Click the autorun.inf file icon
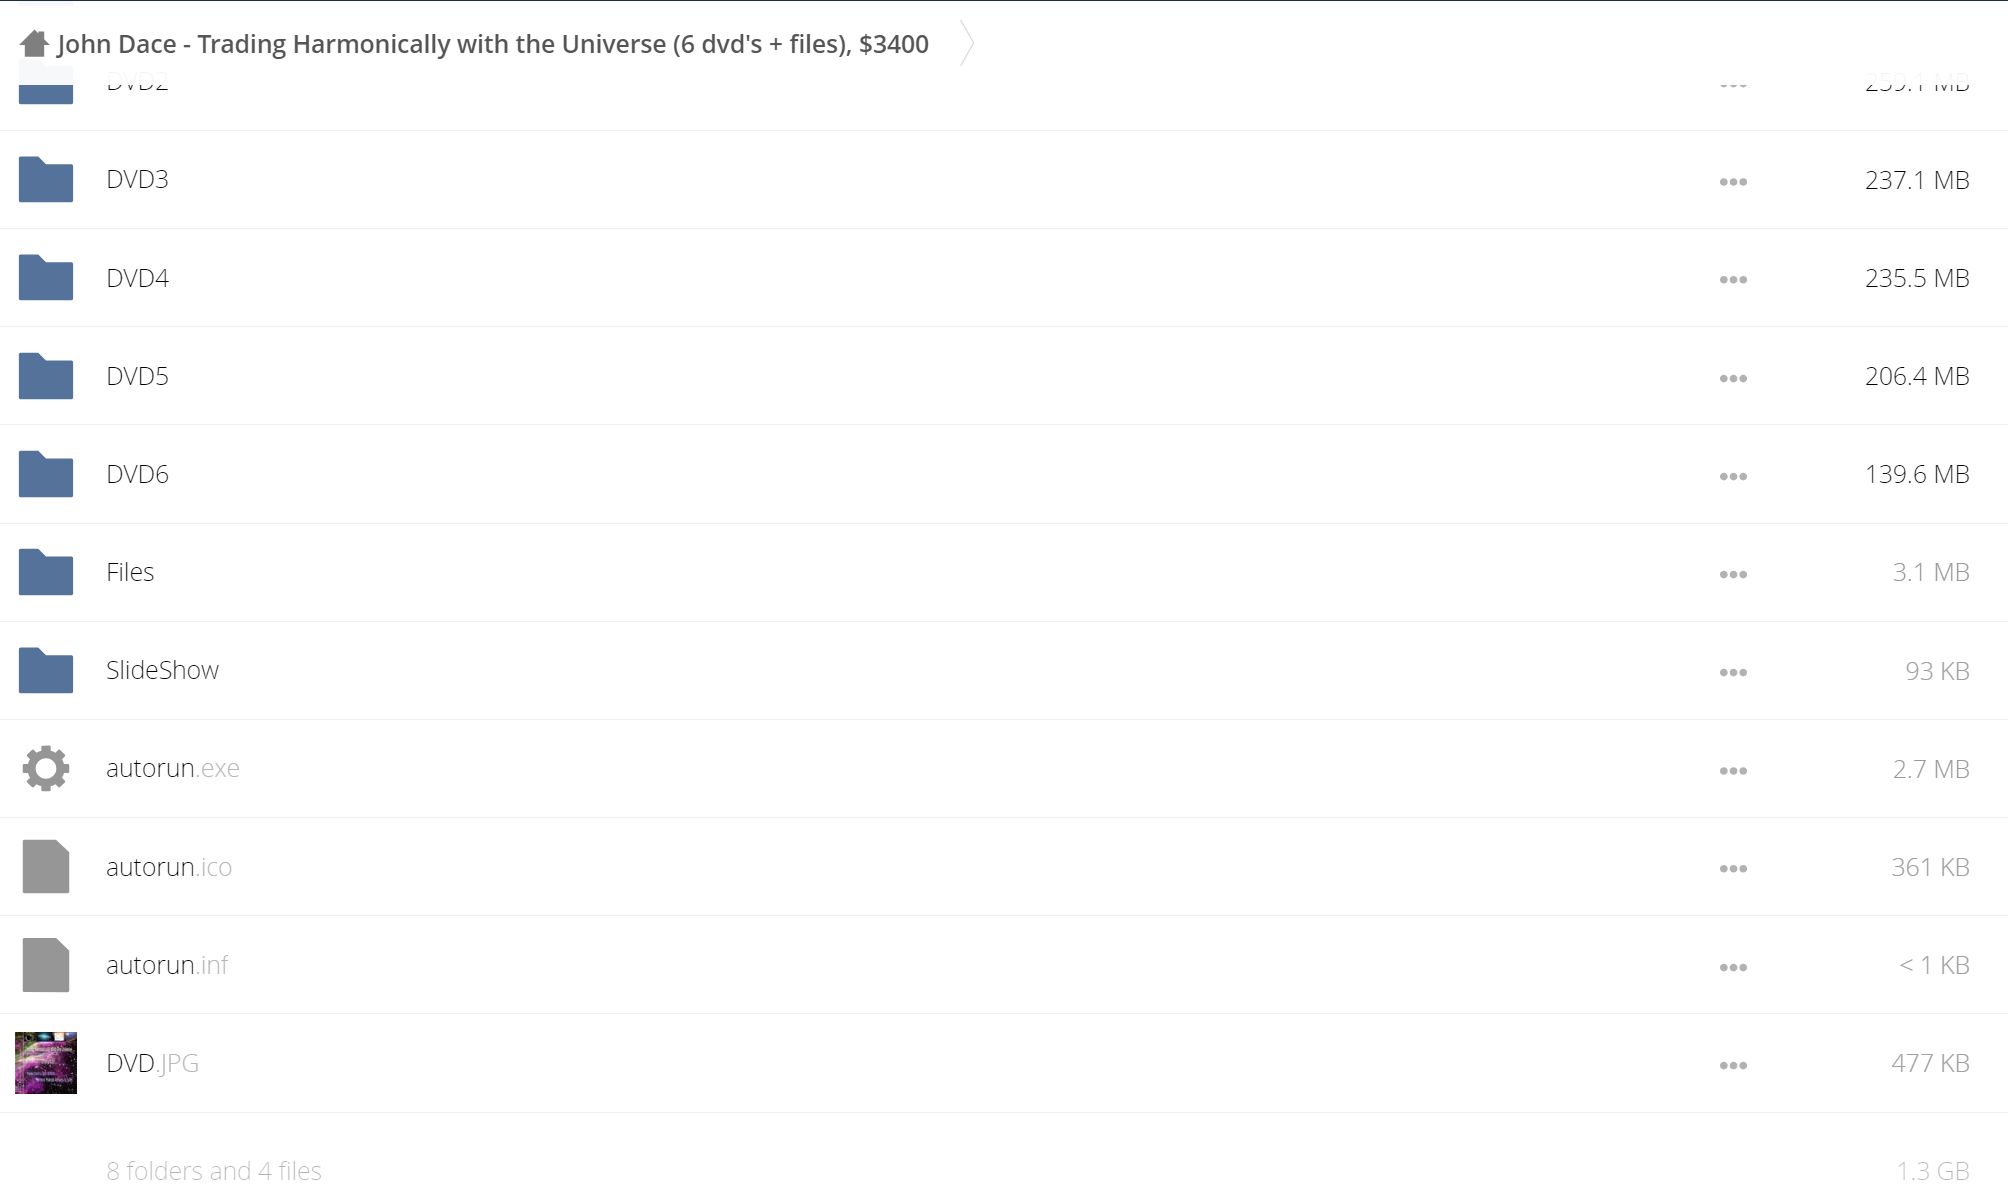Viewport: 2008px width, 1196px height. pos(46,965)
